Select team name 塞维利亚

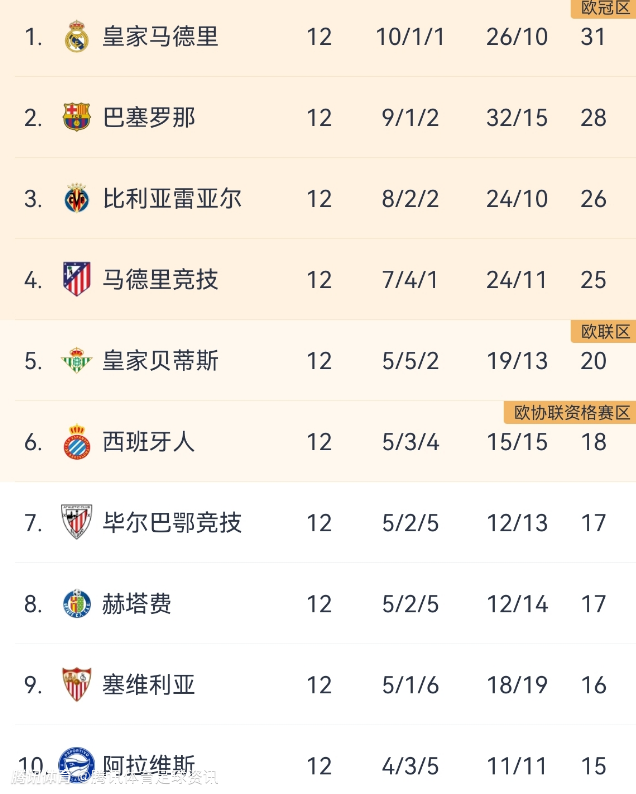pyautogui.click(x=149, y=685)
